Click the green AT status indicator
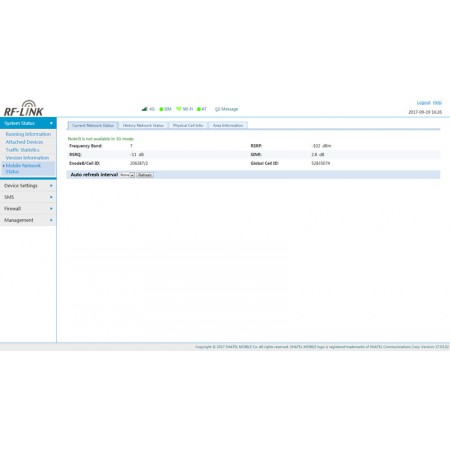Image resolution: width=450 pixels, height=450 pixels. (x=199, y=109)
